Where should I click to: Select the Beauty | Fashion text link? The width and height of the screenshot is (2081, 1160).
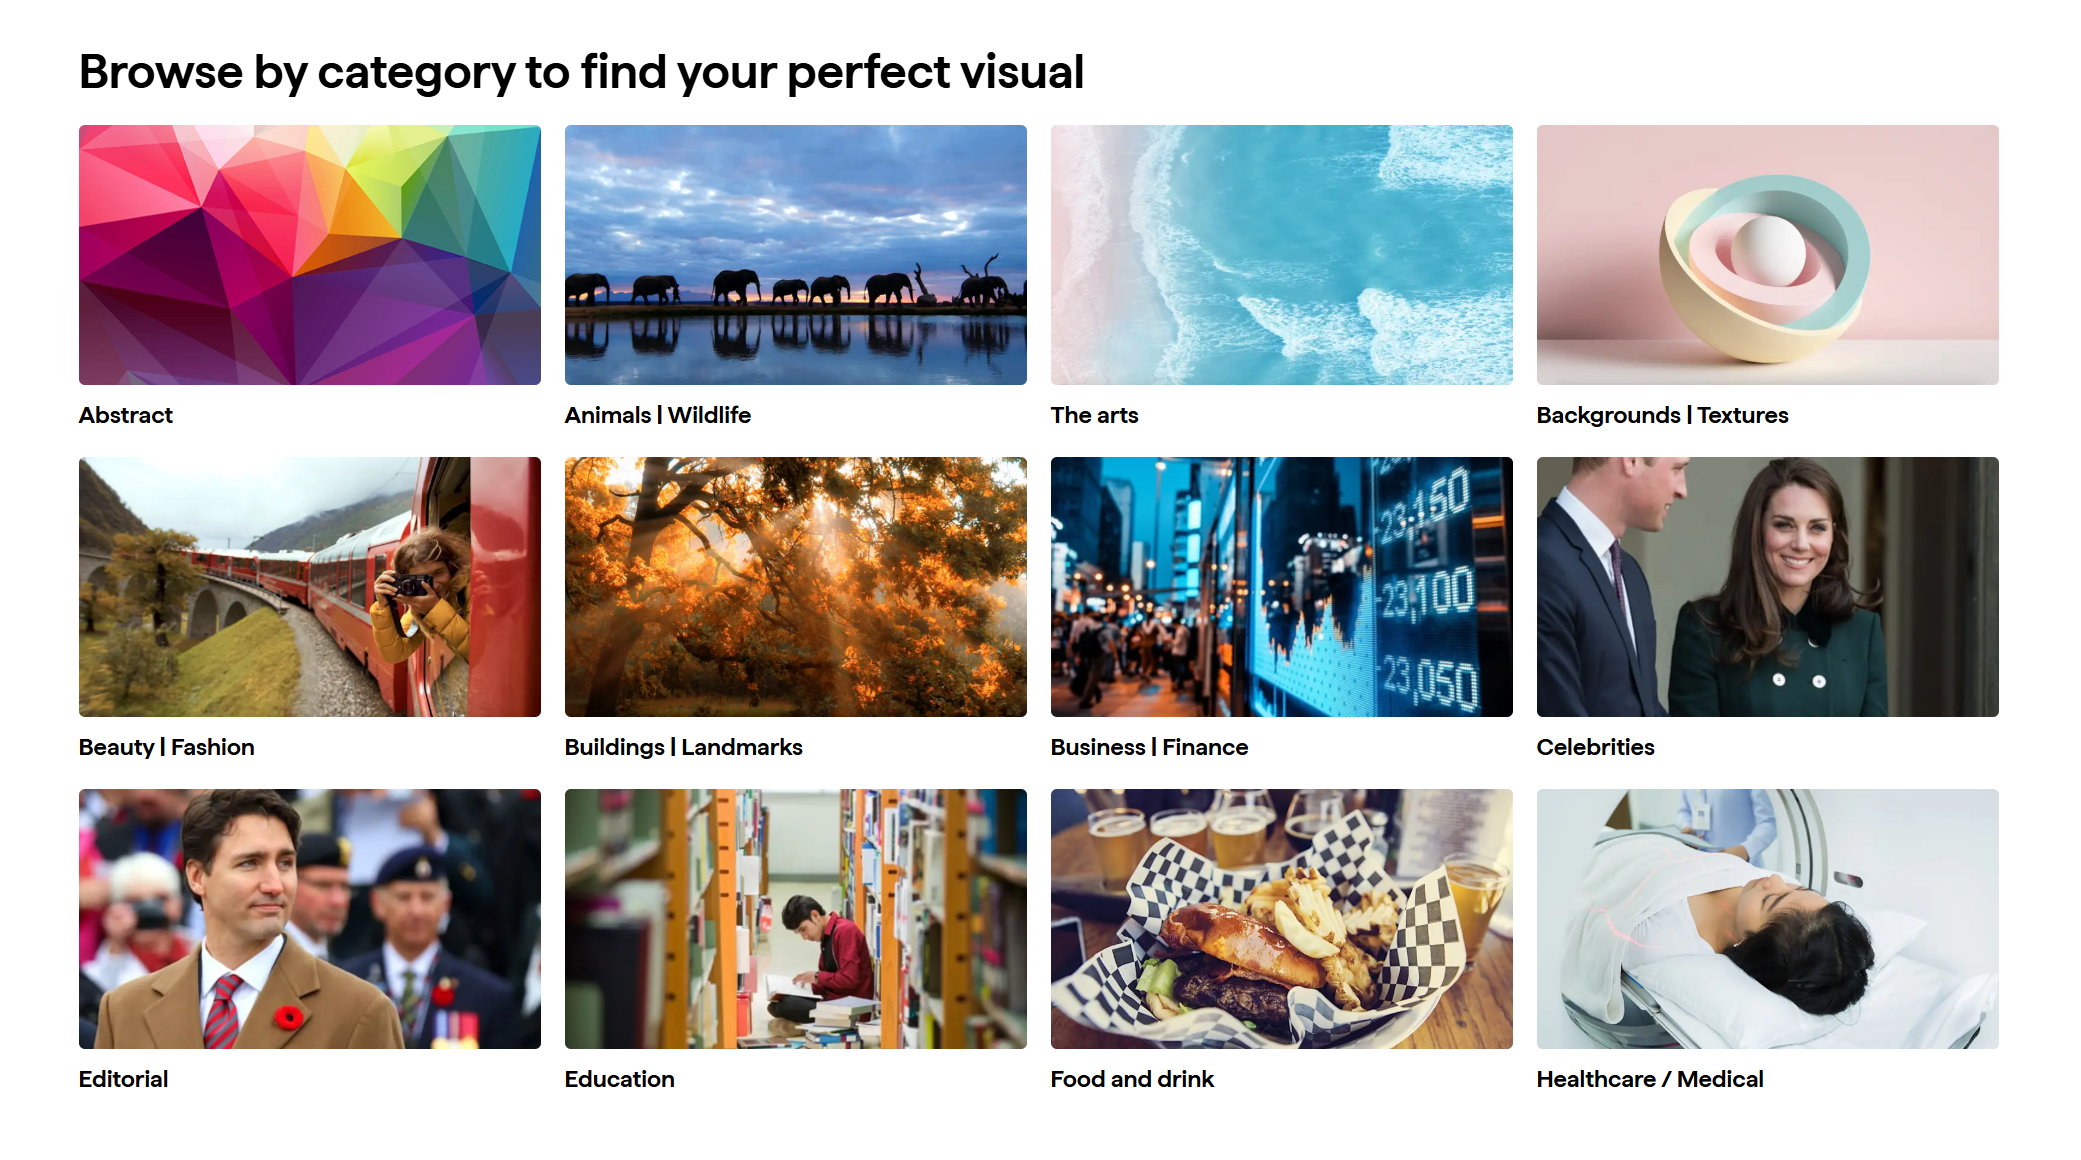point(166,747)
